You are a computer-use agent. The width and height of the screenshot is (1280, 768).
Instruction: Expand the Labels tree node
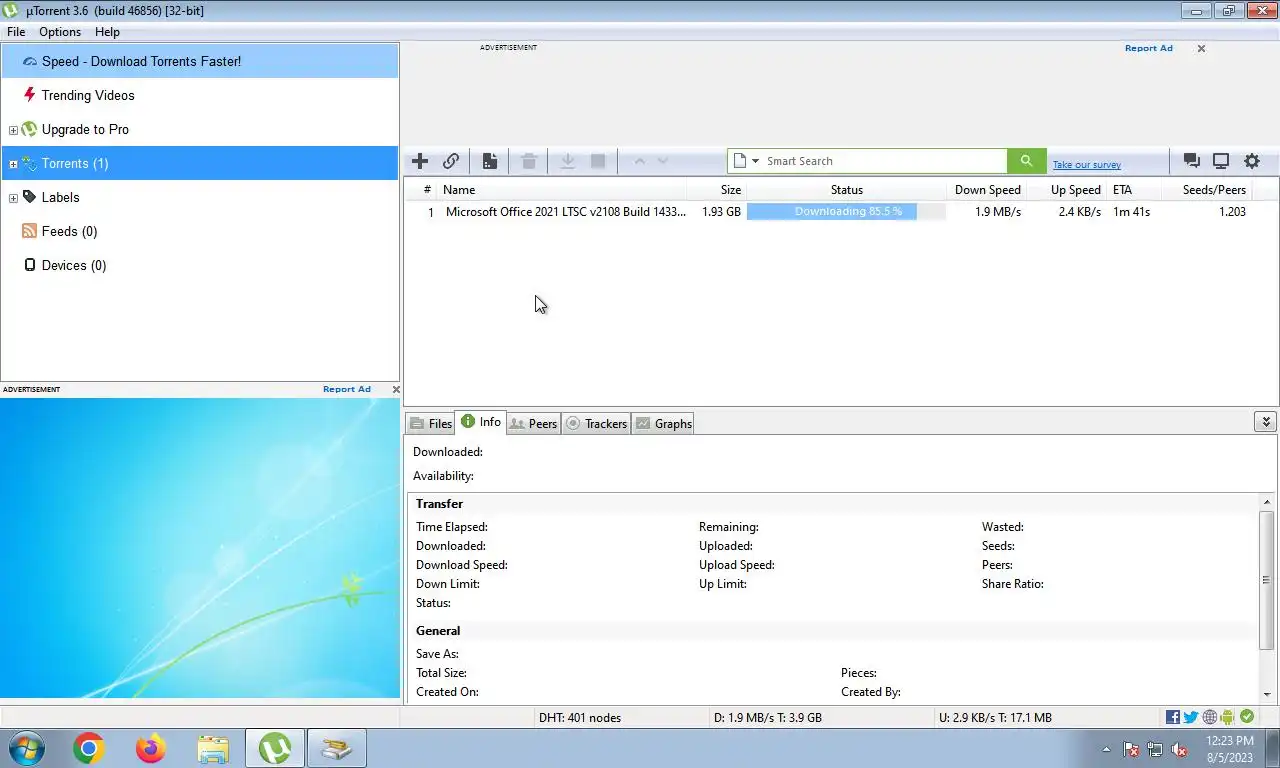[13, 198]
